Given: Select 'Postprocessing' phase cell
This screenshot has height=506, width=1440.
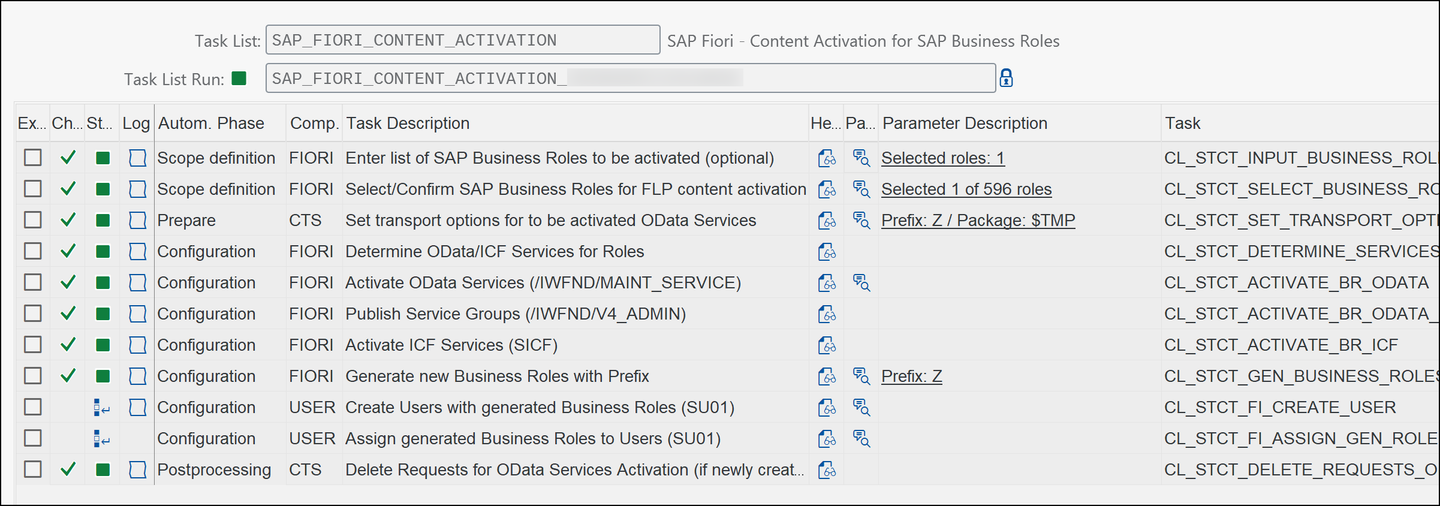Looking at the screenshot, I should point(214,469).
